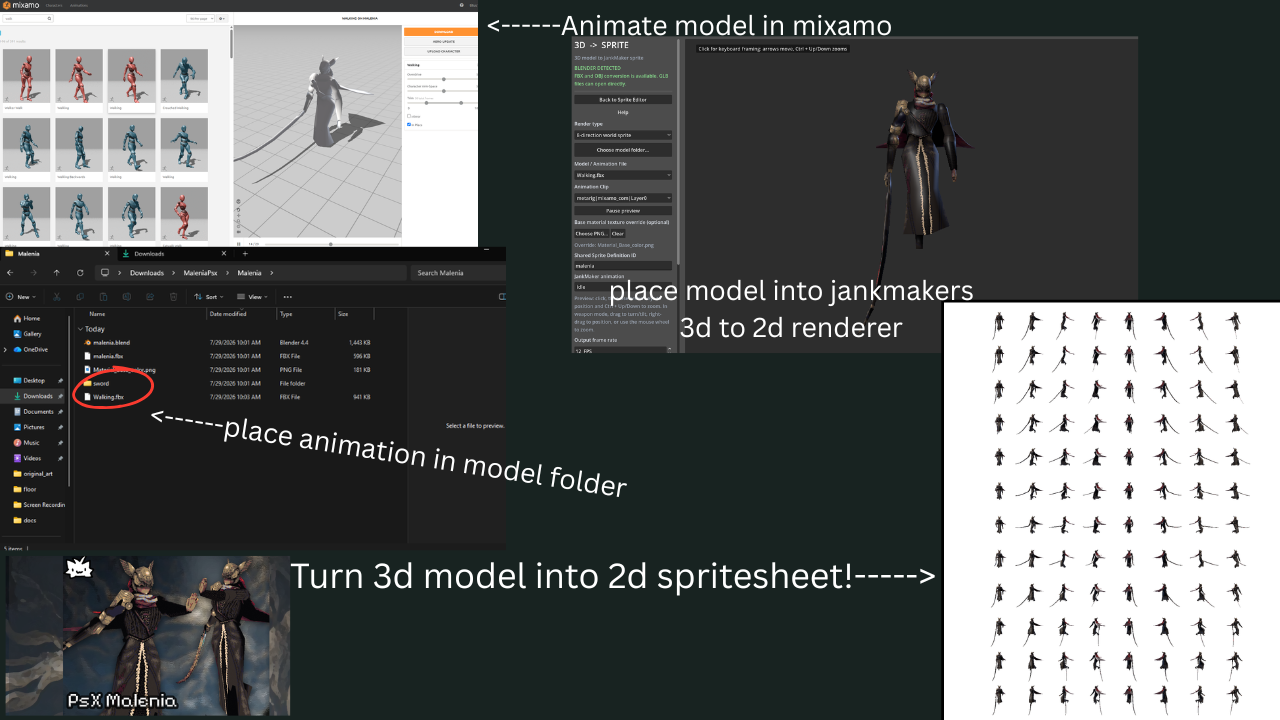
Task: Click the Copy icon in Explorer toolbar
Action: 79,297
